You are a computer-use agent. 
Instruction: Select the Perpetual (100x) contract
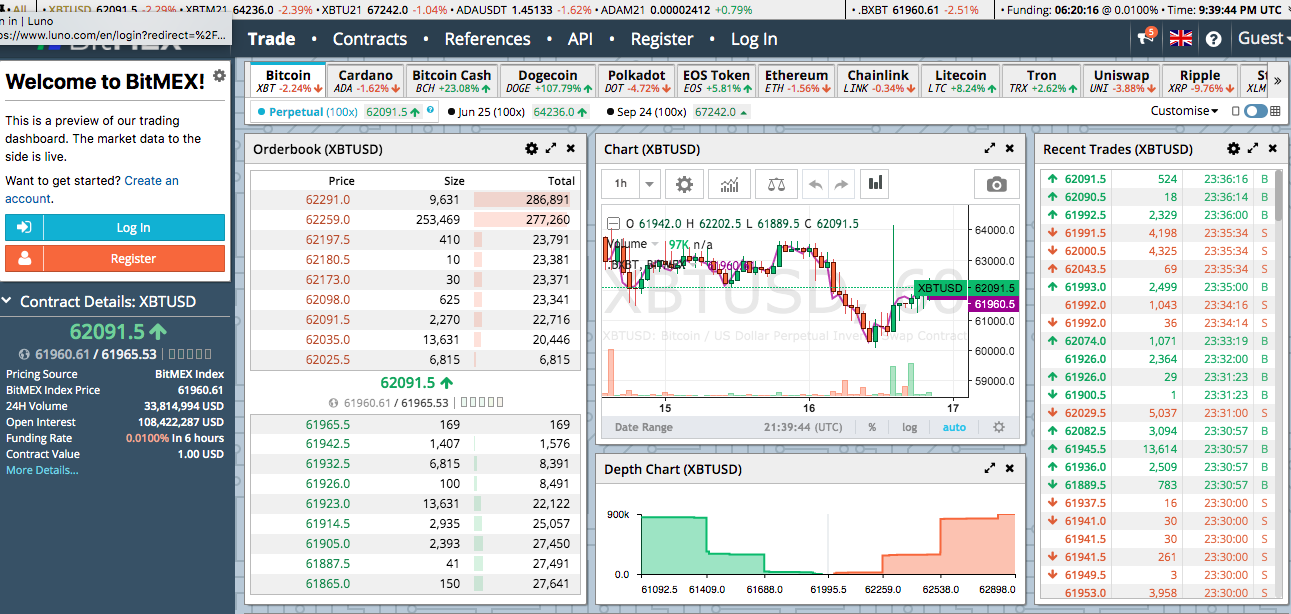point(314,112)
